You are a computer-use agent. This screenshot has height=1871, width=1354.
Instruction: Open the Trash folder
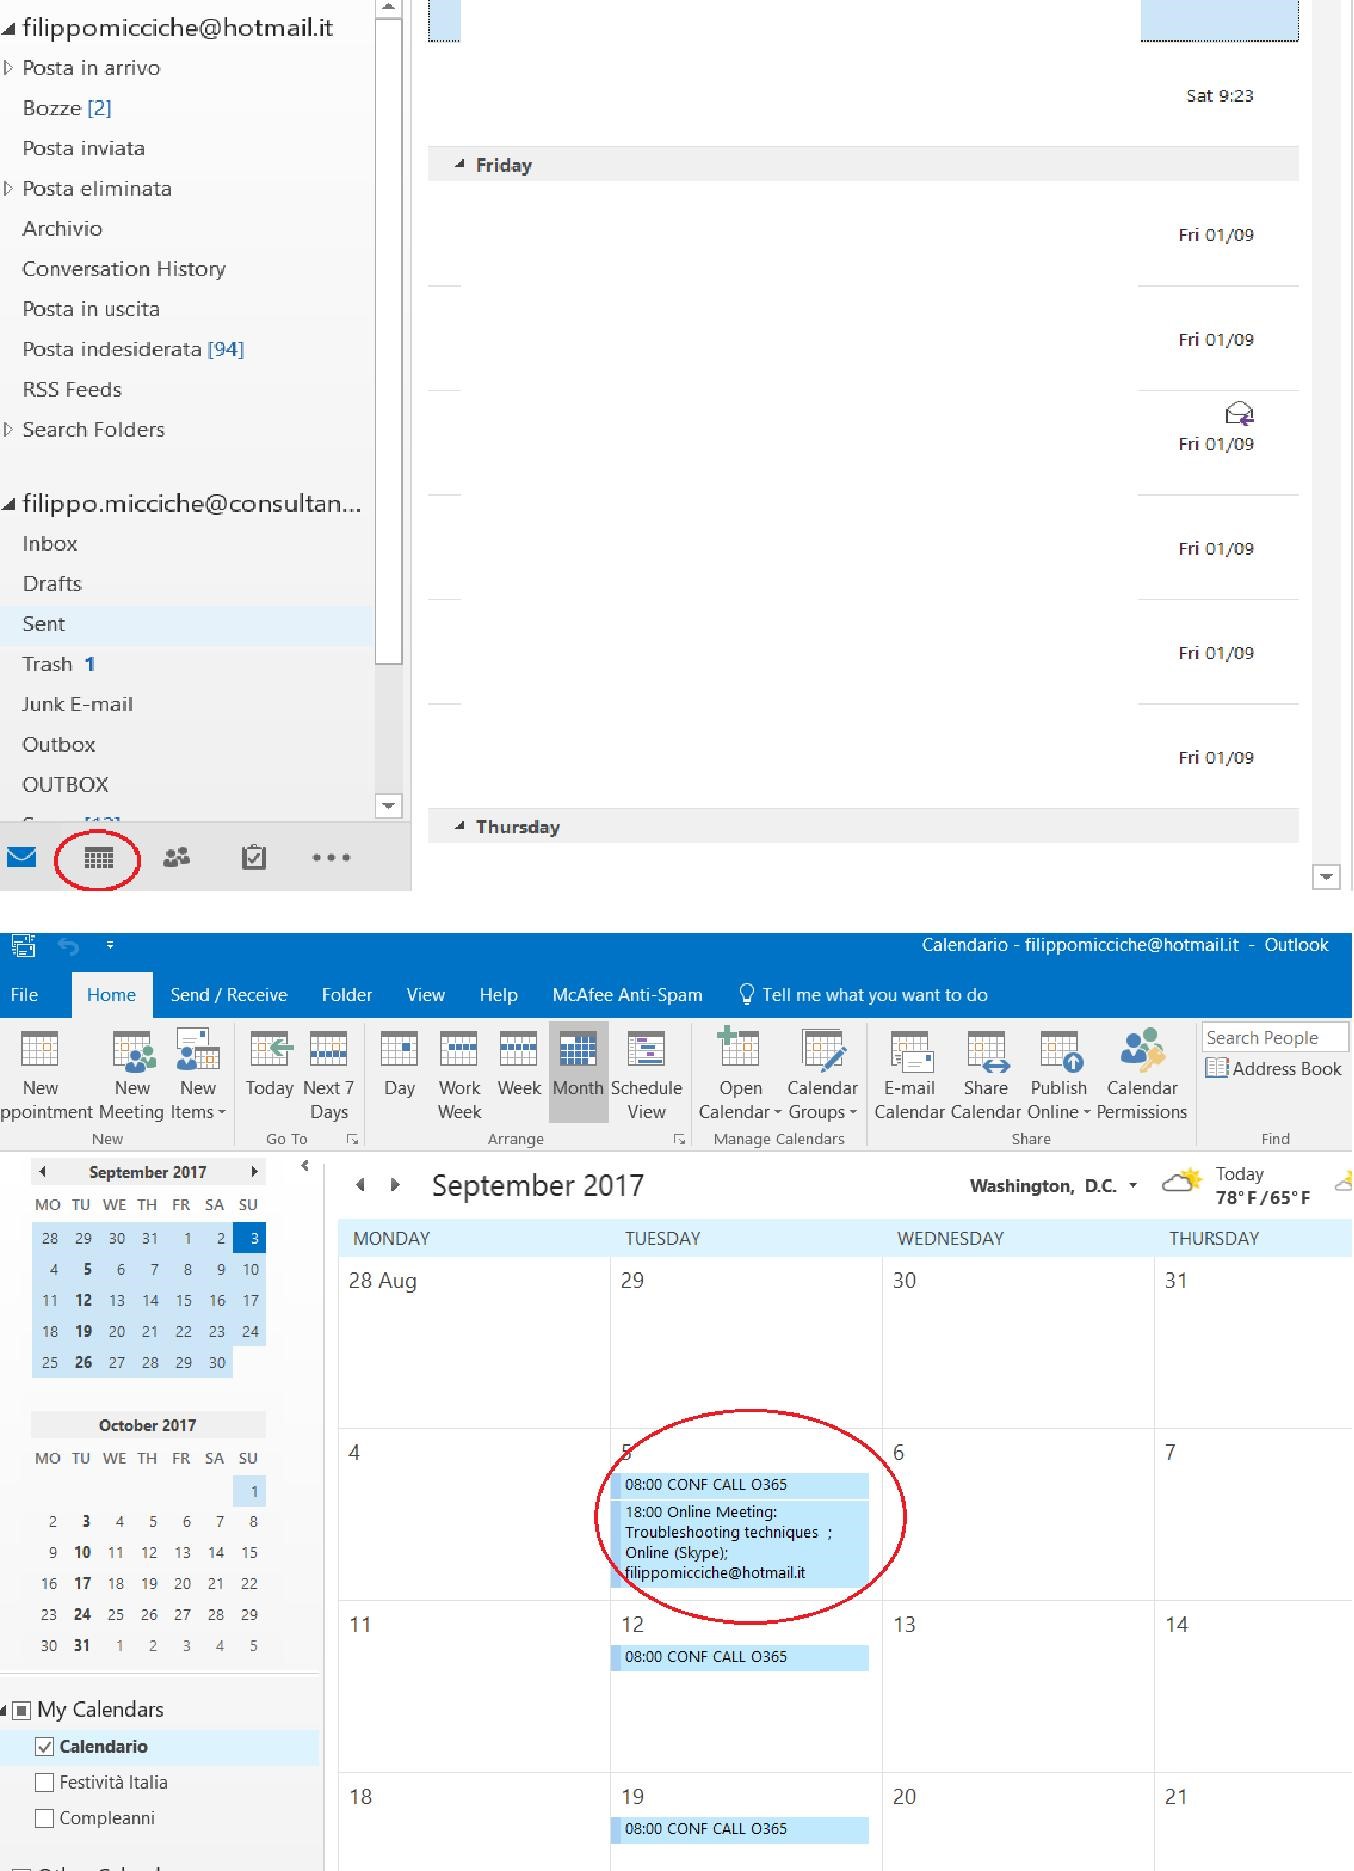(58, 664)
